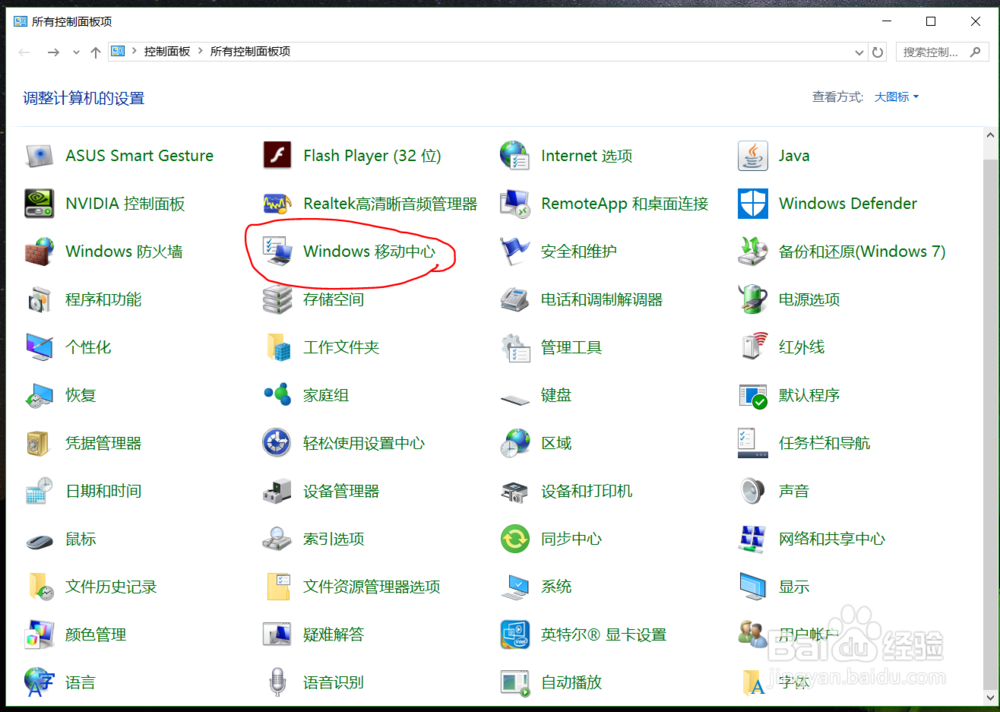The width and height of the screenshot is (1000, 712).
Task: Open the Windows Defender shield icon
Action: point(753,204)
